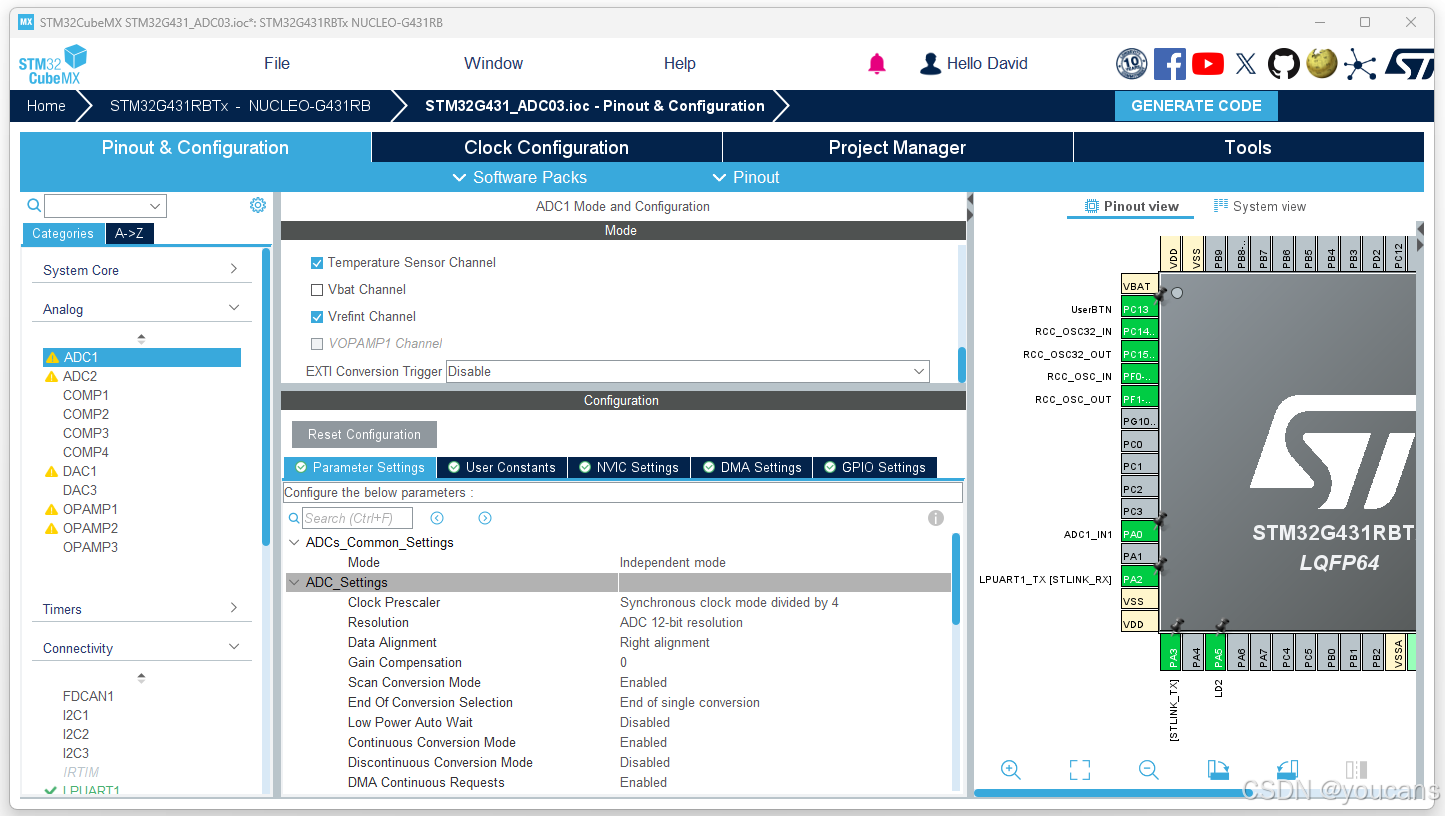
Task: Click the parameter search magnifier icon
Action: [x=294, y=518]
